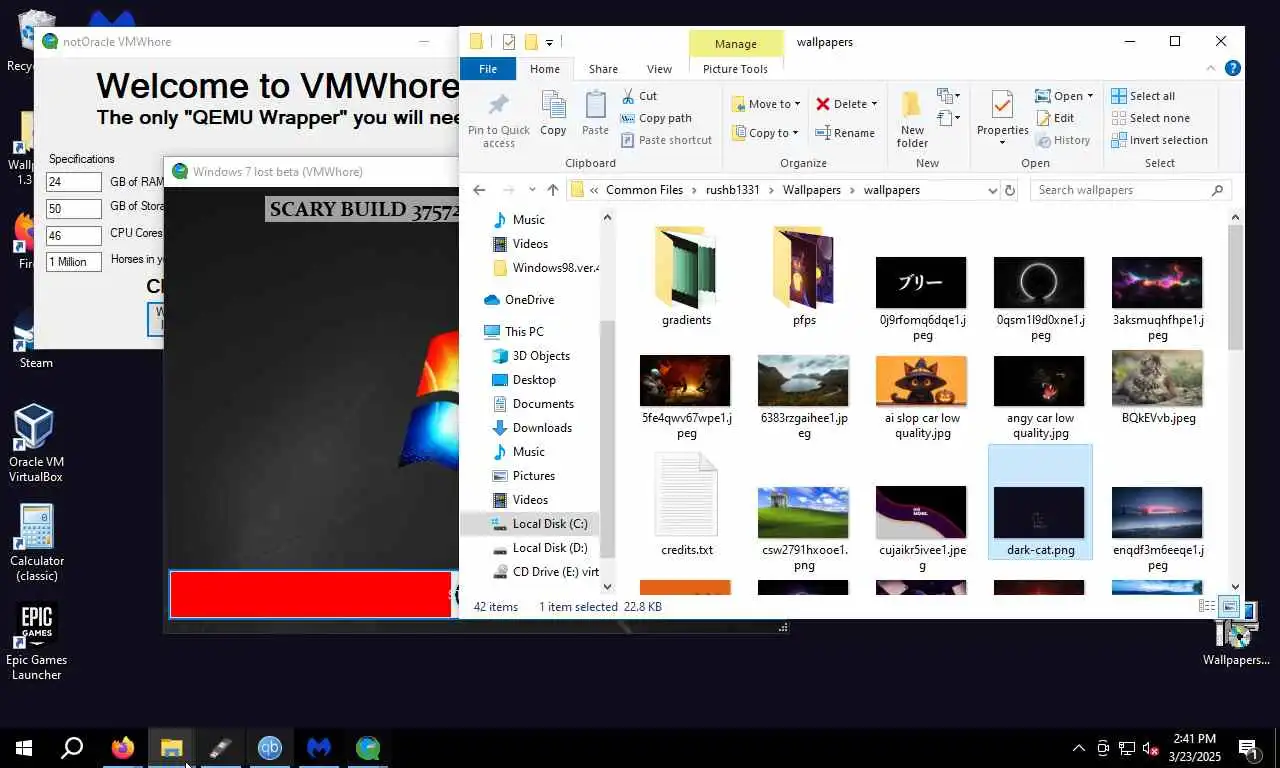Open Move to dropdown
This screenshot has height=768, width=1280.
tap(765, 104)
